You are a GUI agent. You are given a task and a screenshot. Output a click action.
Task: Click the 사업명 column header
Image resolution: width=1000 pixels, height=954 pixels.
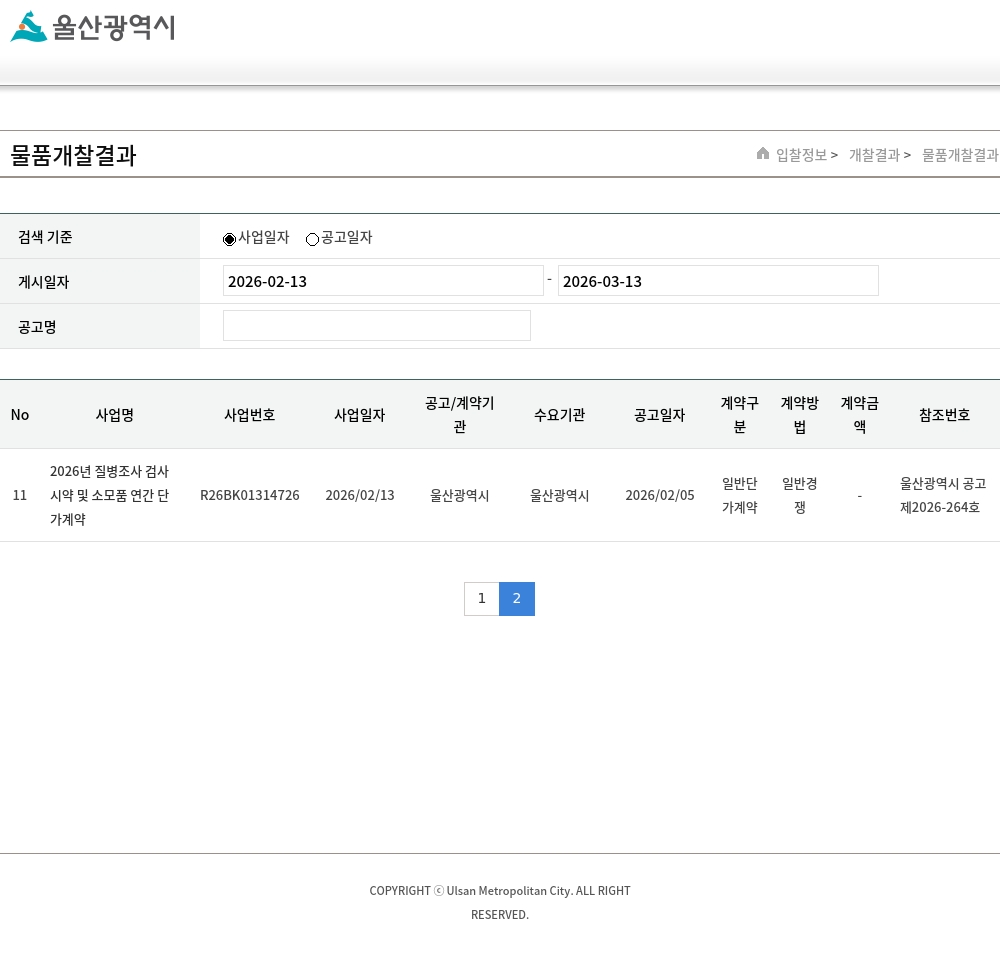pos(115,415)
